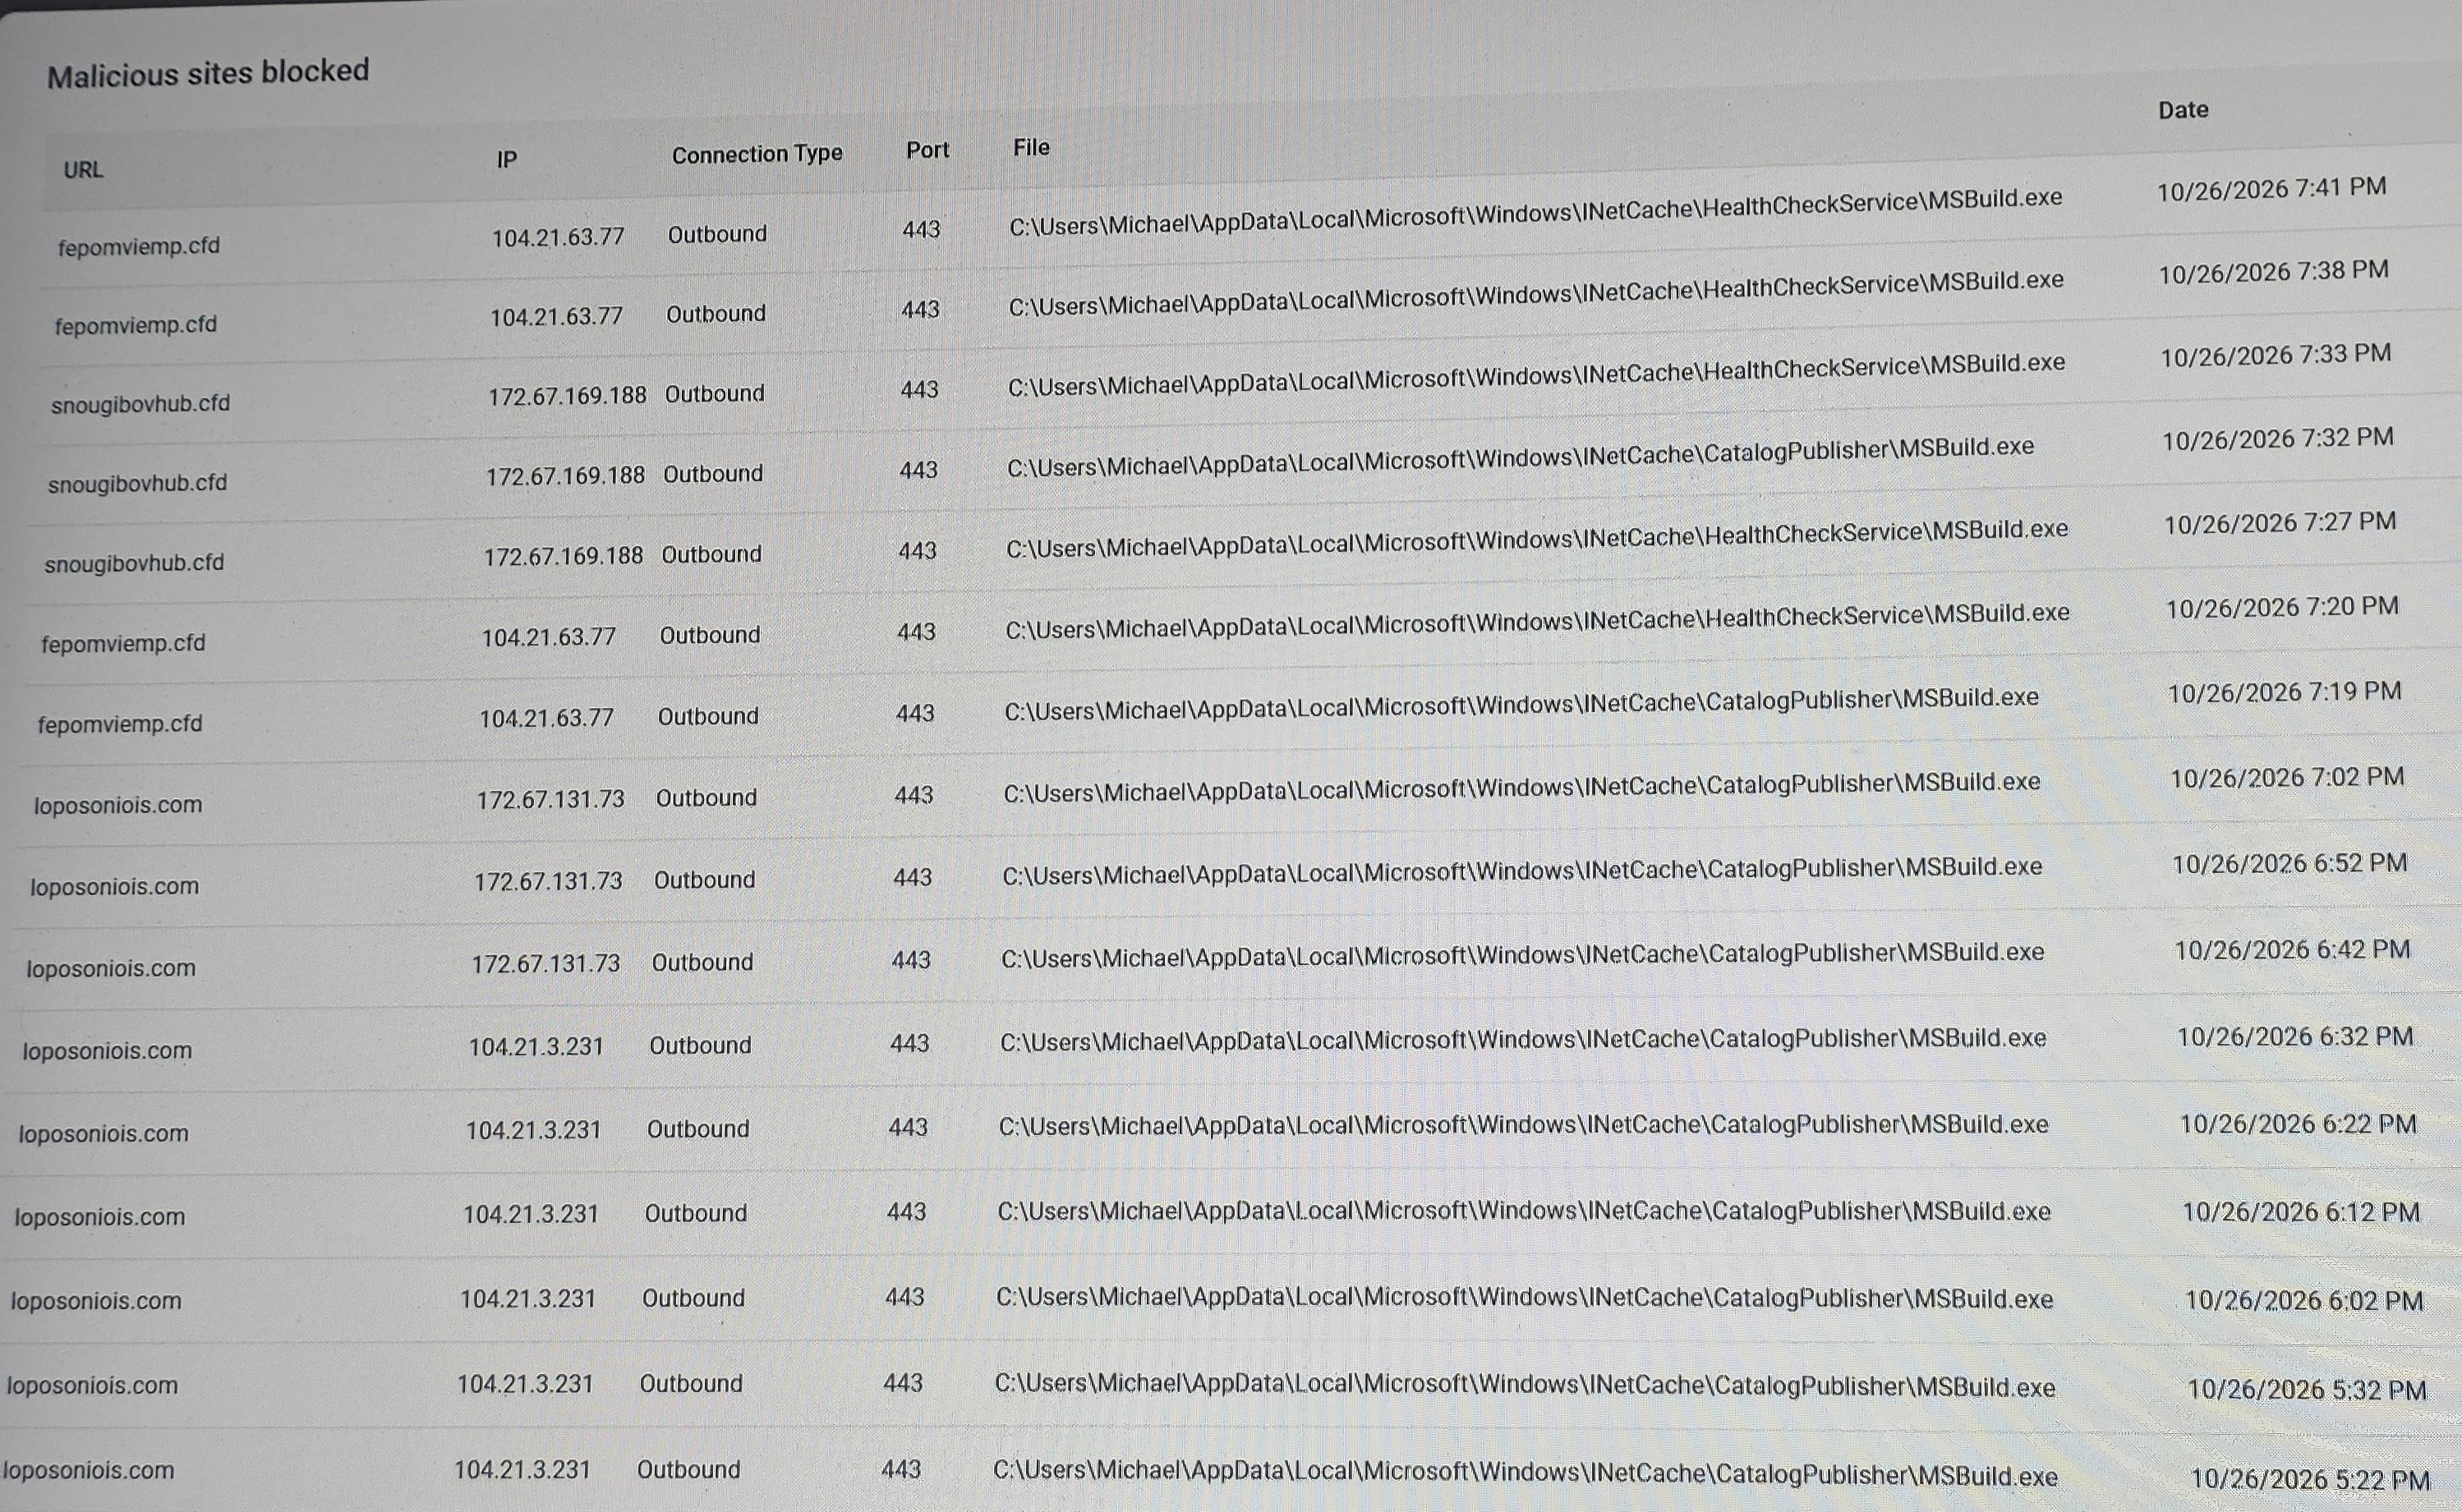
Task: Click the Port column header
Action: click(927, 151)
